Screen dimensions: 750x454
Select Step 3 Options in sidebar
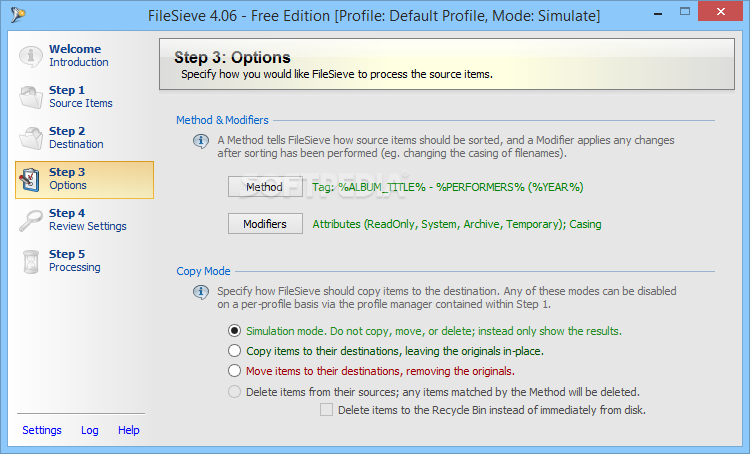click(x=85, y=180)
